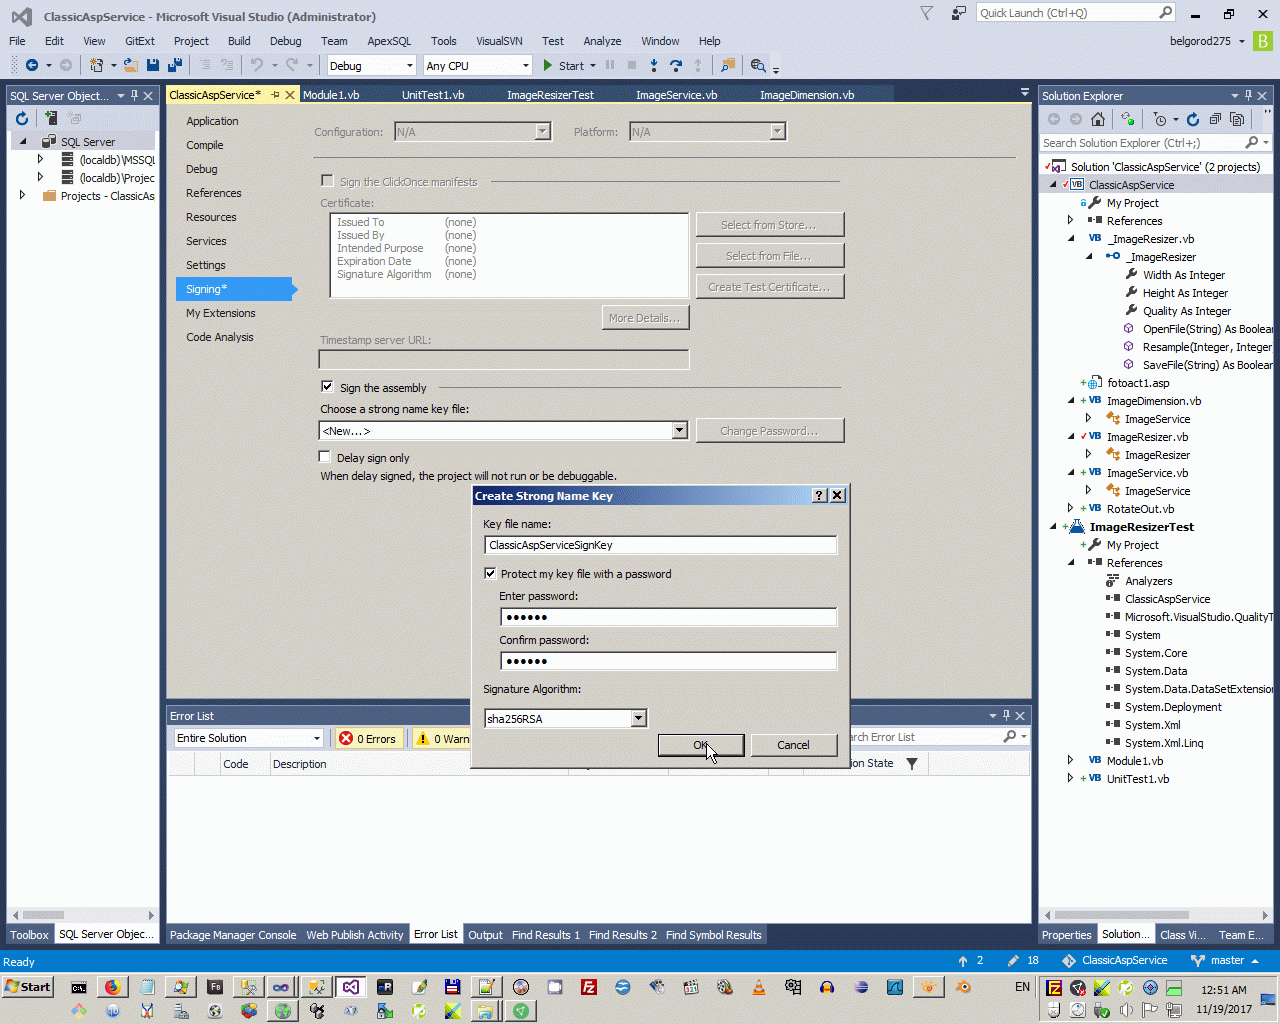1280x1024 pixels.
Task: Check the 'Delay sign only' checkbox
Action: pos(325,457)
